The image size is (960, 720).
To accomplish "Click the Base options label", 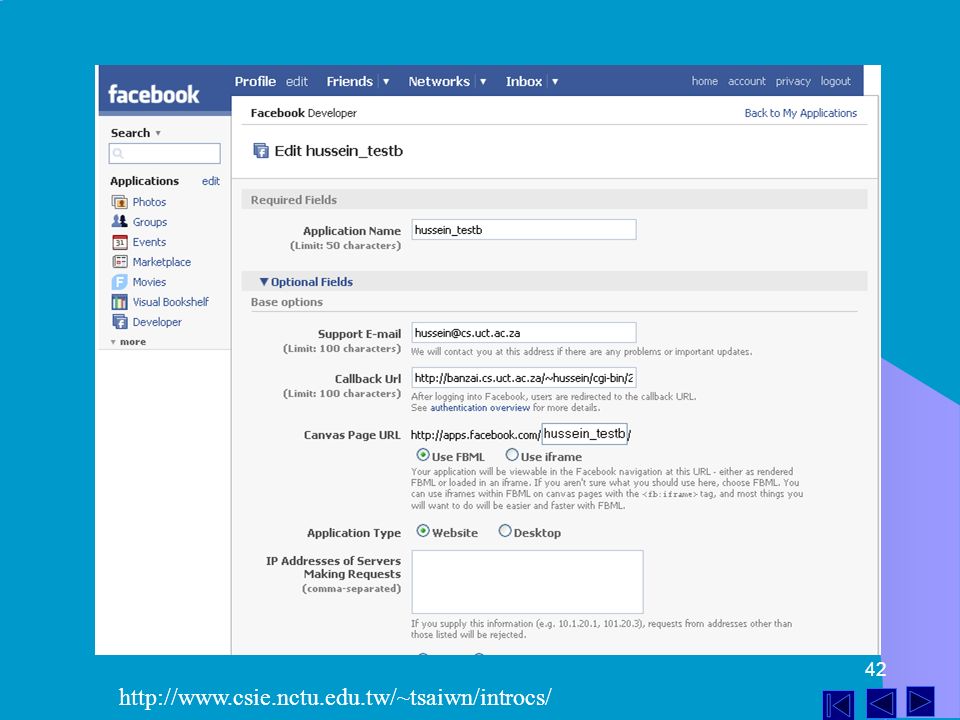I will [287, 302].
